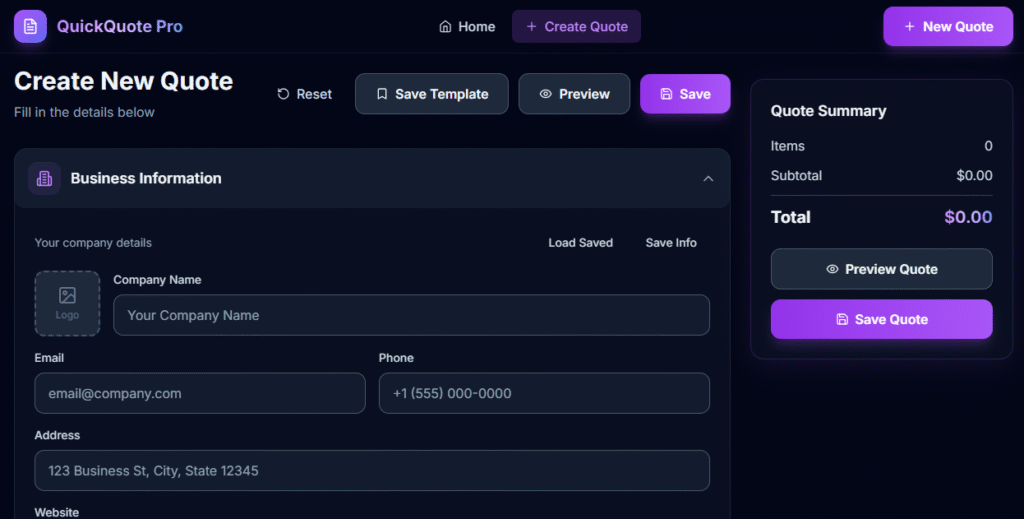Click Preview Quote in summary panel
1024x519 pixels.
click(x=882, y=269)
